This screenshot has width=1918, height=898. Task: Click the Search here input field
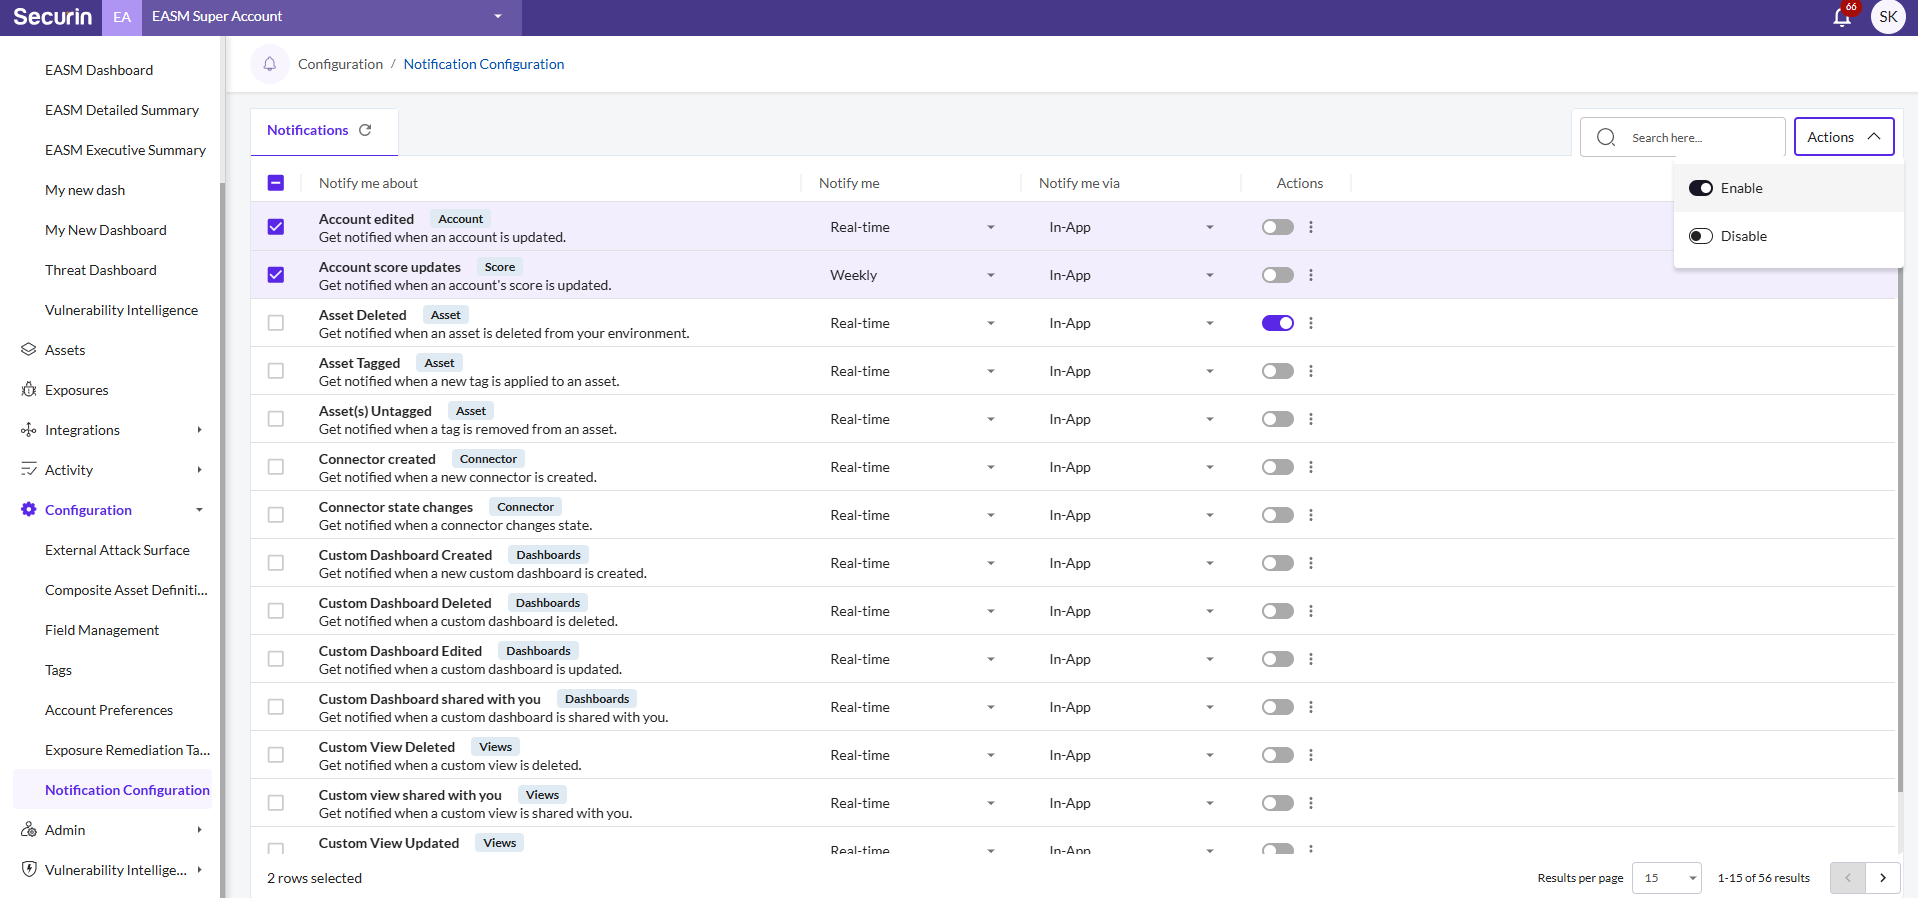1683,137
